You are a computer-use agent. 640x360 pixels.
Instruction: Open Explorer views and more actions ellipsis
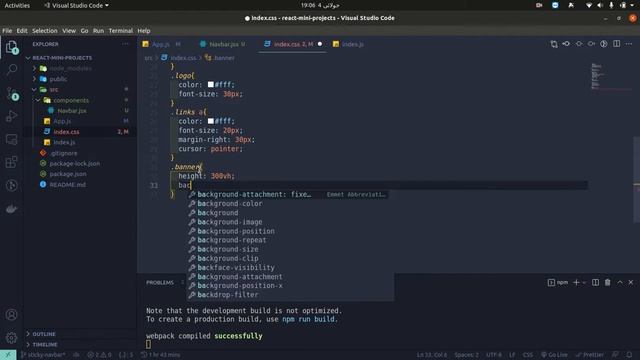click(x=125, y=44)
